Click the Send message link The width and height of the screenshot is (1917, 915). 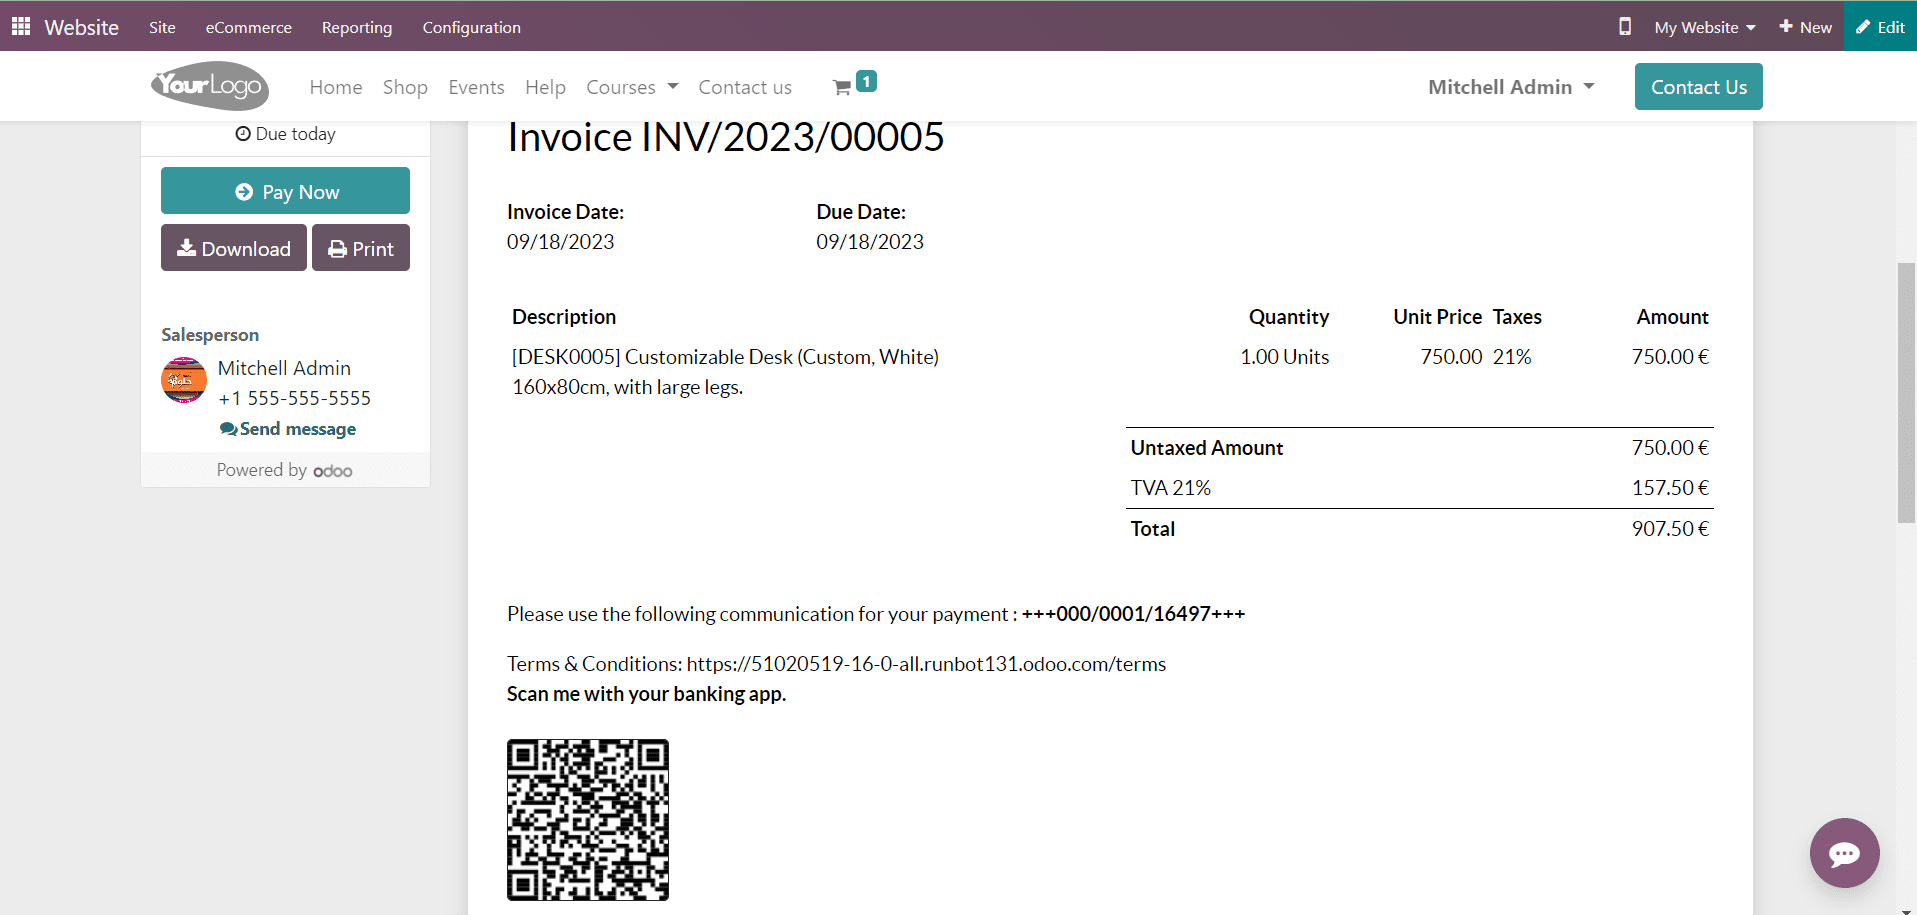288,429
